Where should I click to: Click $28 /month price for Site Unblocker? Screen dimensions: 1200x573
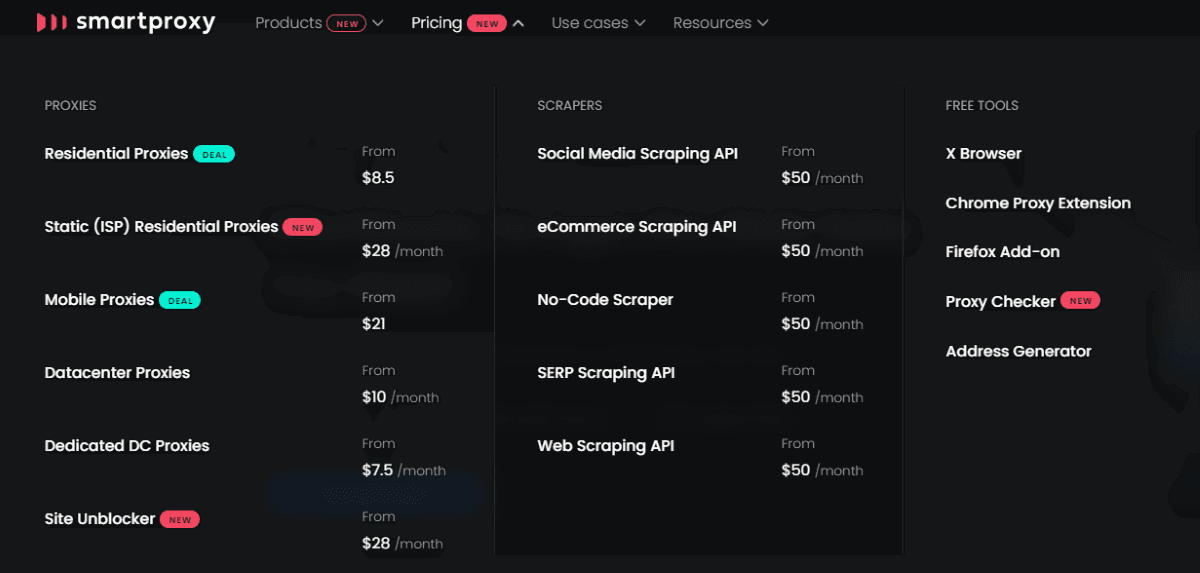pos(402,543)
